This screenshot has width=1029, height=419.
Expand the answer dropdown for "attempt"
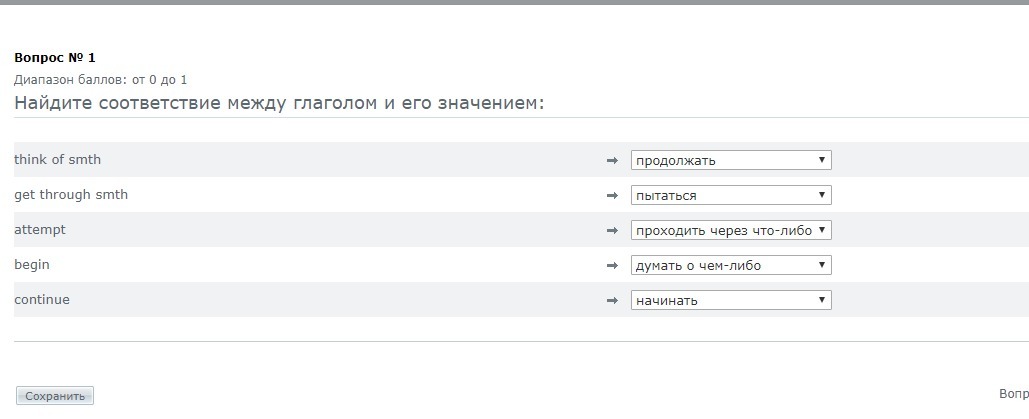tap(731, 230)
